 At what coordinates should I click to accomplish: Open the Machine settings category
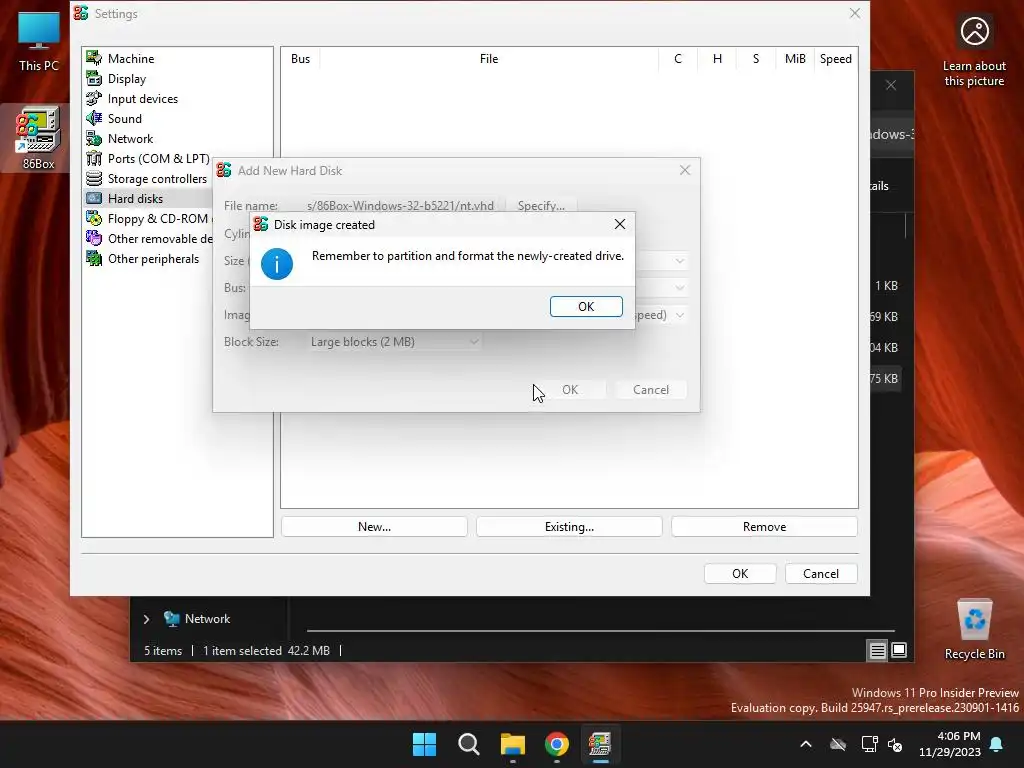131,58
